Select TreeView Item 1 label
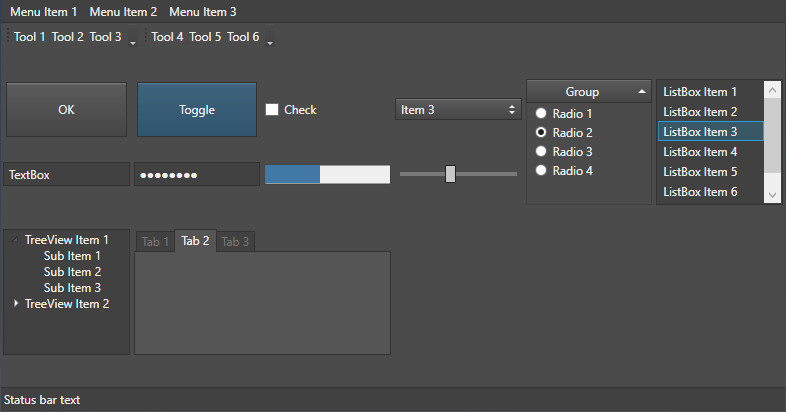Screen dimensions: 786x412 [x=67, y=240]
